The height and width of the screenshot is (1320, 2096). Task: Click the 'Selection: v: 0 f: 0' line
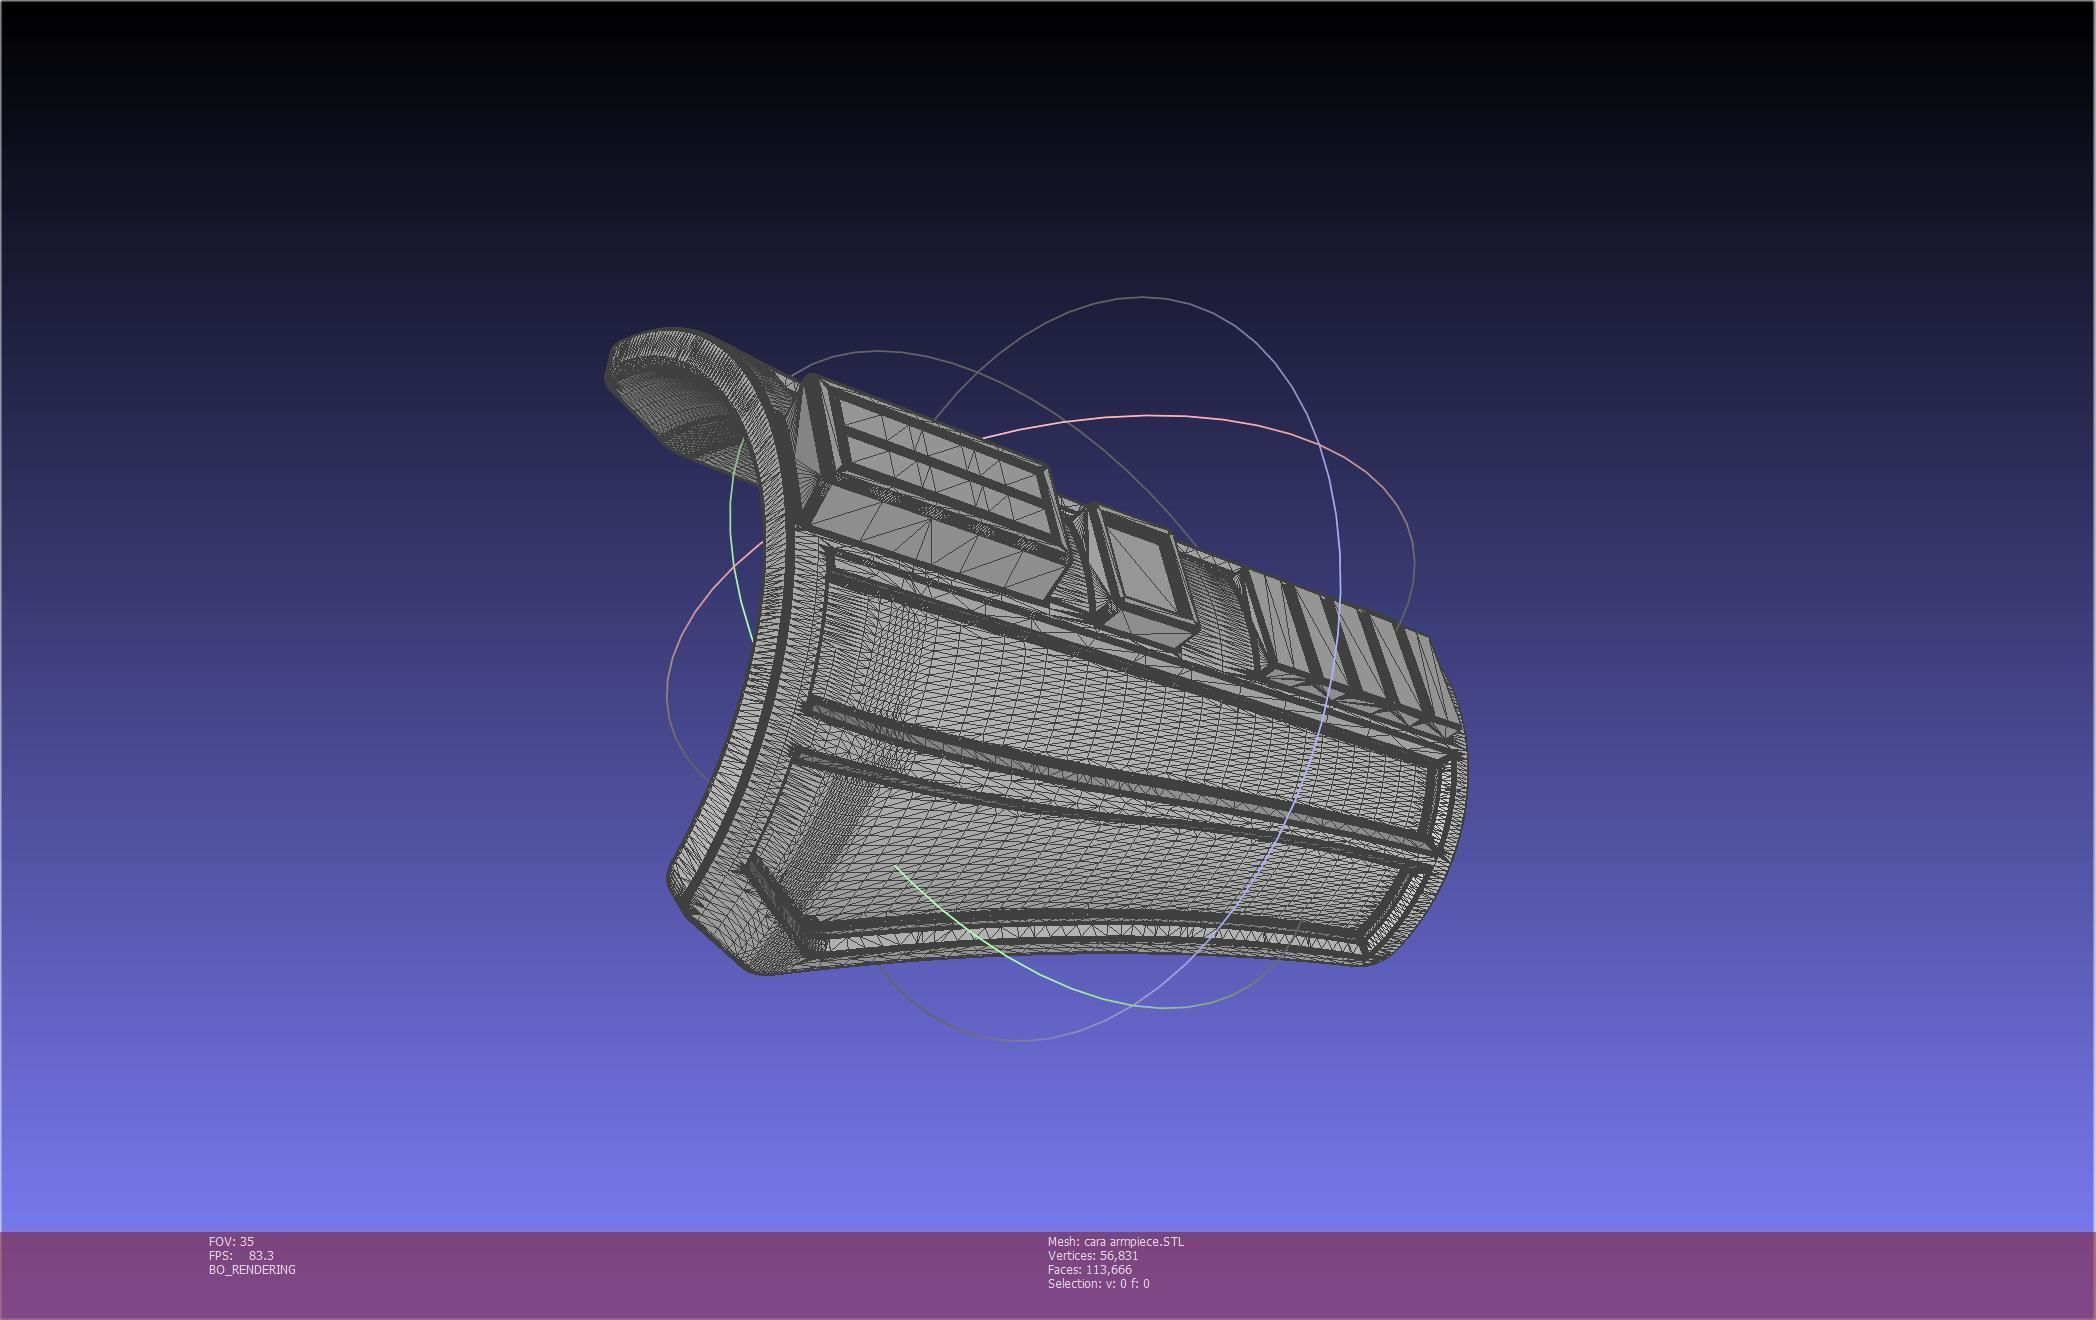pos(1099,1283)
